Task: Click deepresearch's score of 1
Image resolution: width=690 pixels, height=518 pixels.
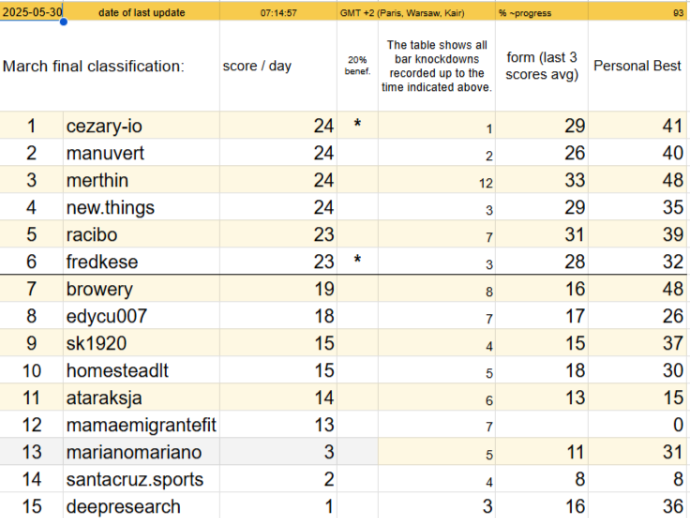Action: click(278, 506)
